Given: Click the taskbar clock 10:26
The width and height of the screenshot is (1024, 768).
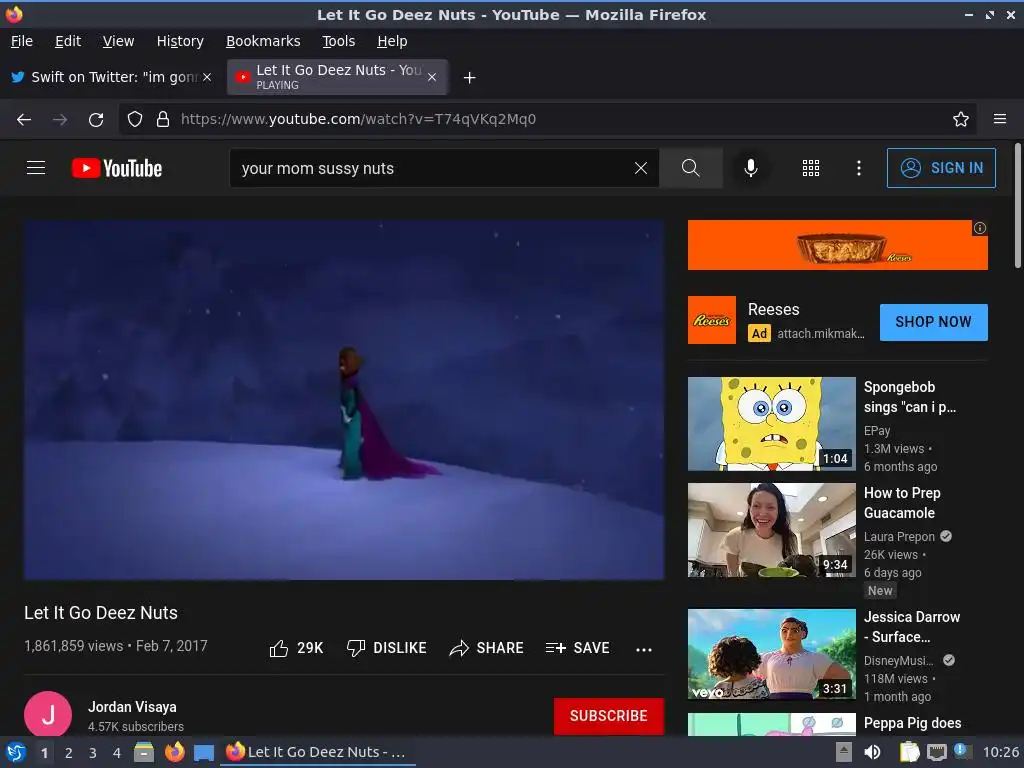Looking at the screenshot, I should tap(1000, 752).
